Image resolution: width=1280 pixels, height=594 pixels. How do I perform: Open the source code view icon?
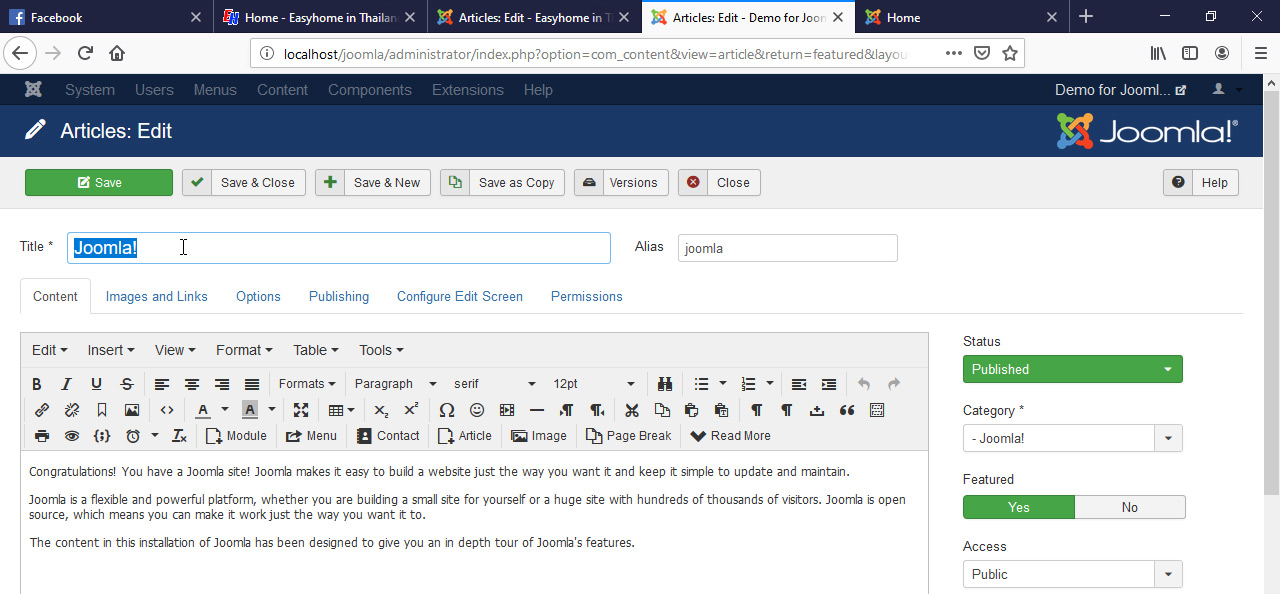click(166, 410)
